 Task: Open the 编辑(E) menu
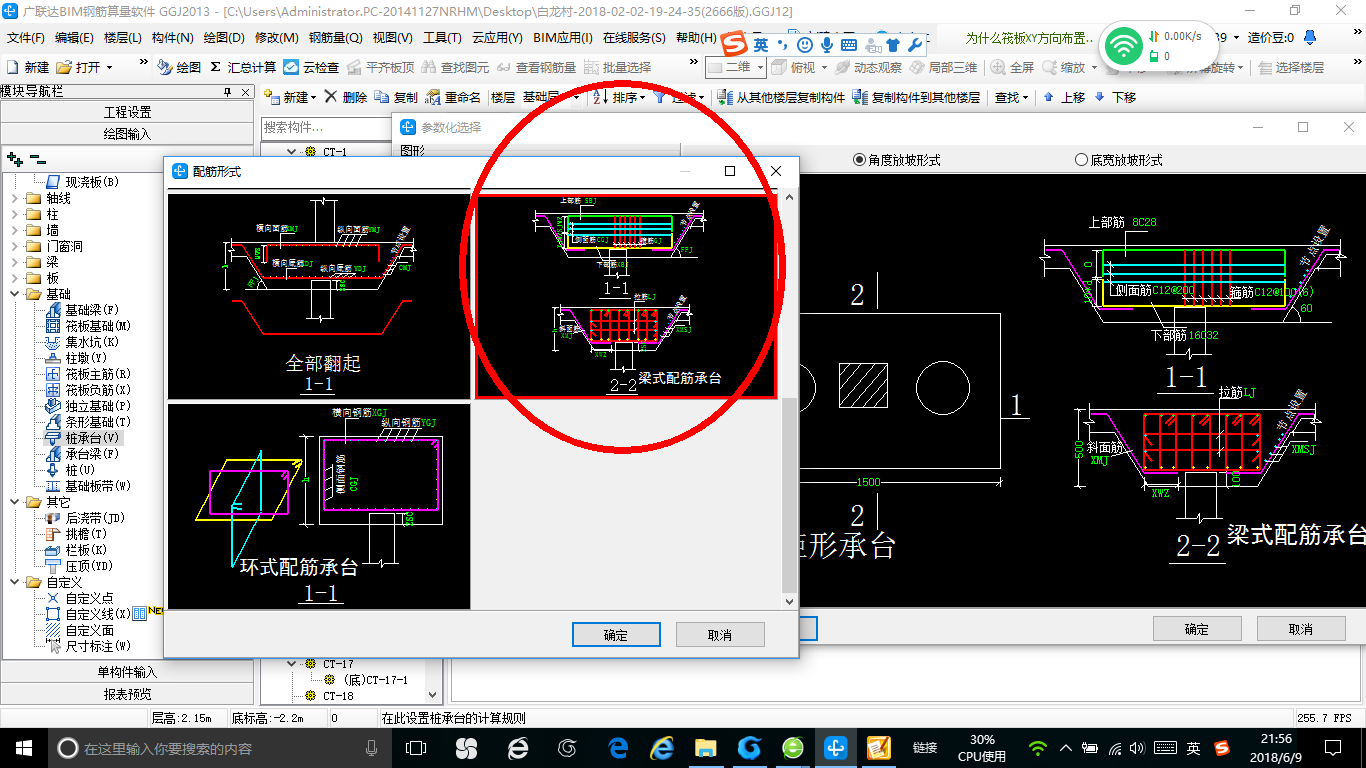74,38
